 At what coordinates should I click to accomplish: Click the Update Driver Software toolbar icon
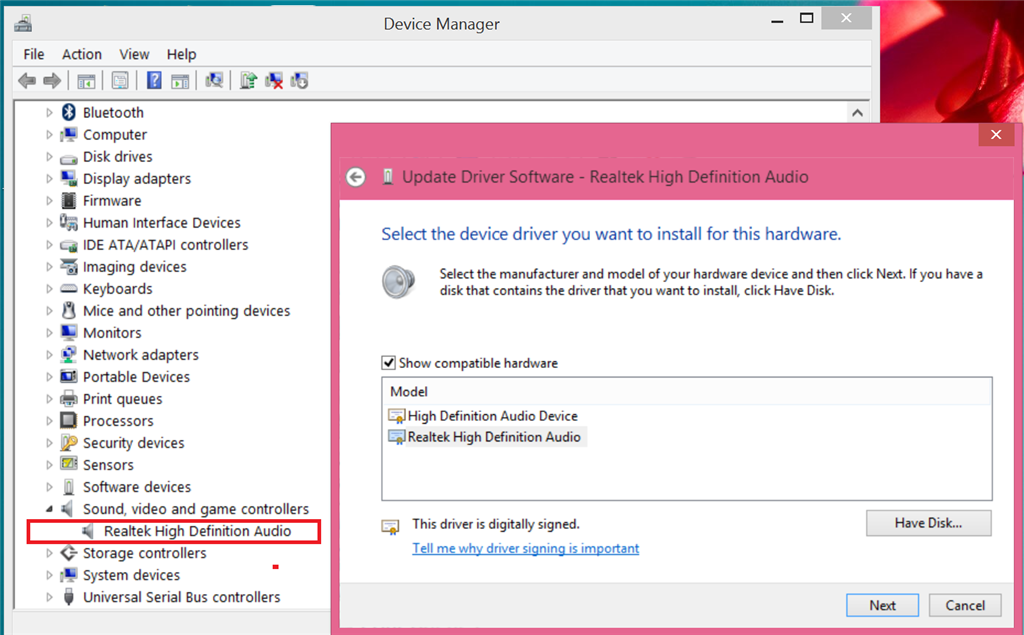pos(248,80)
